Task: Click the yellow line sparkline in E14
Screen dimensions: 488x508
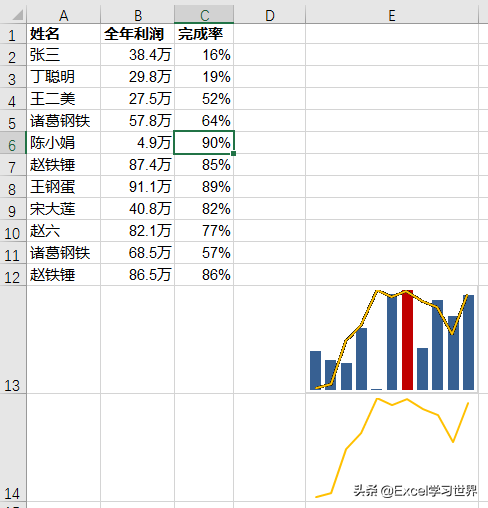Action: (x=392, y=448)
